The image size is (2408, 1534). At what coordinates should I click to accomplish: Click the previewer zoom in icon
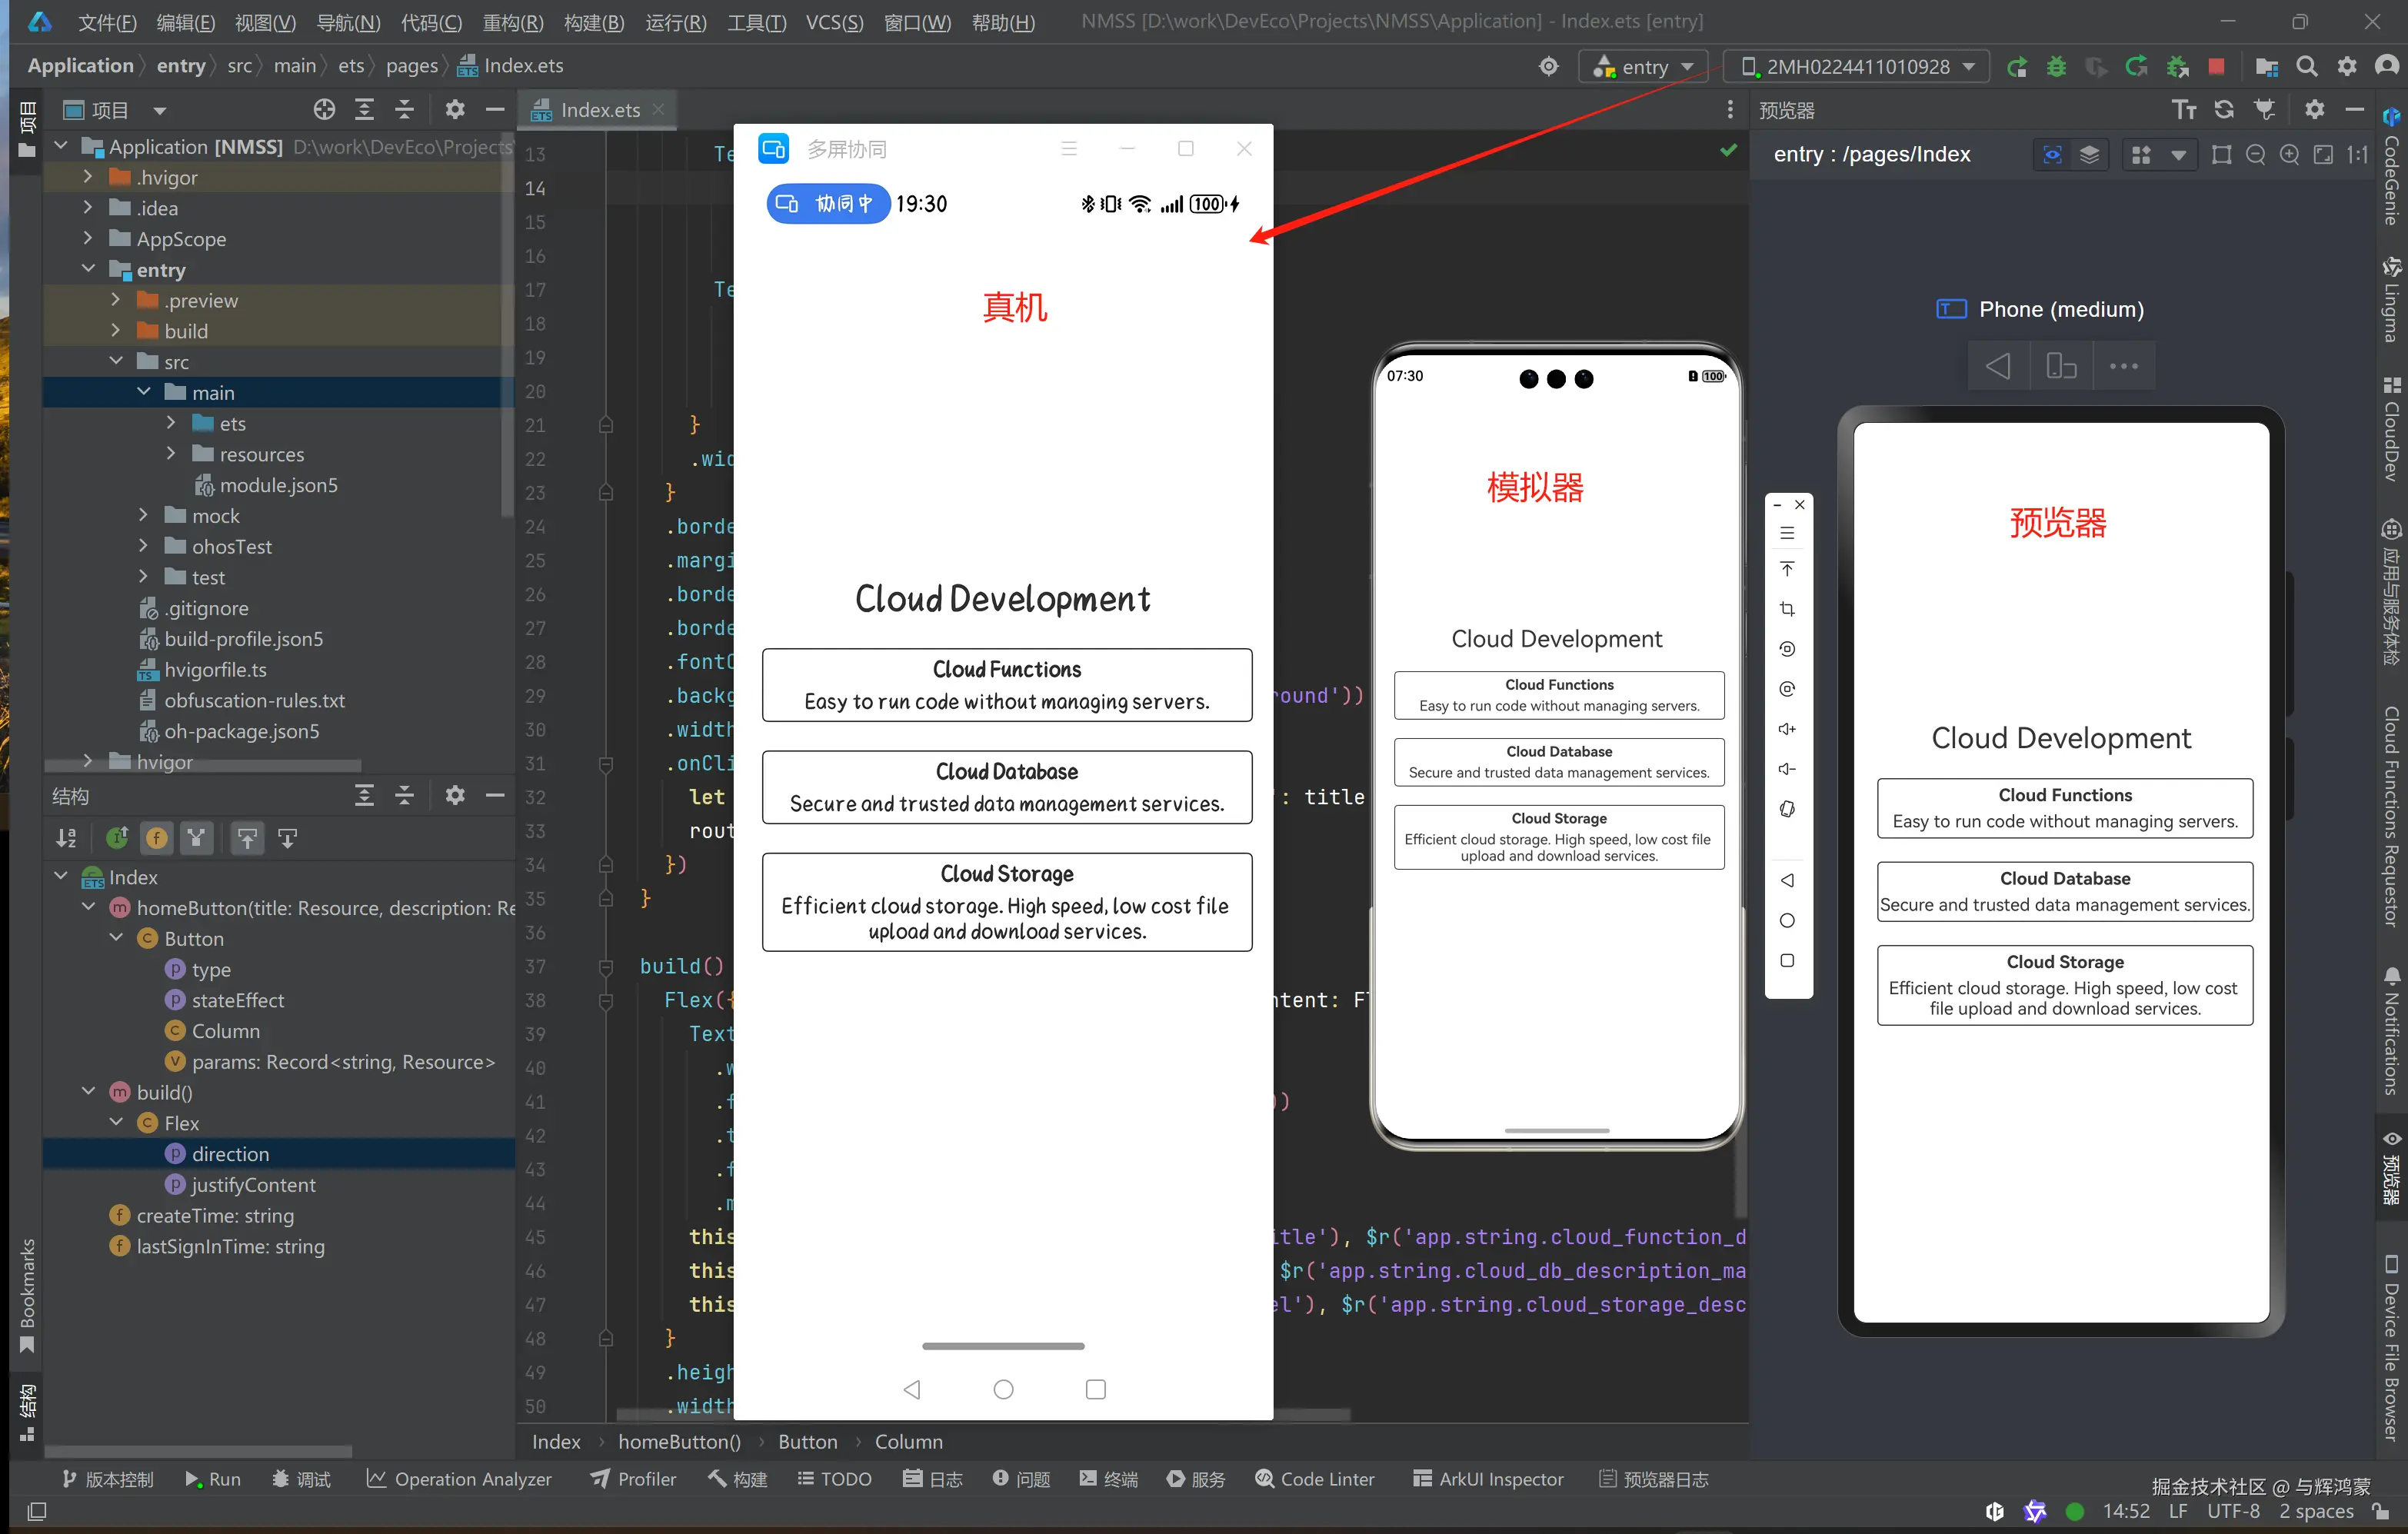point(2289,155)
